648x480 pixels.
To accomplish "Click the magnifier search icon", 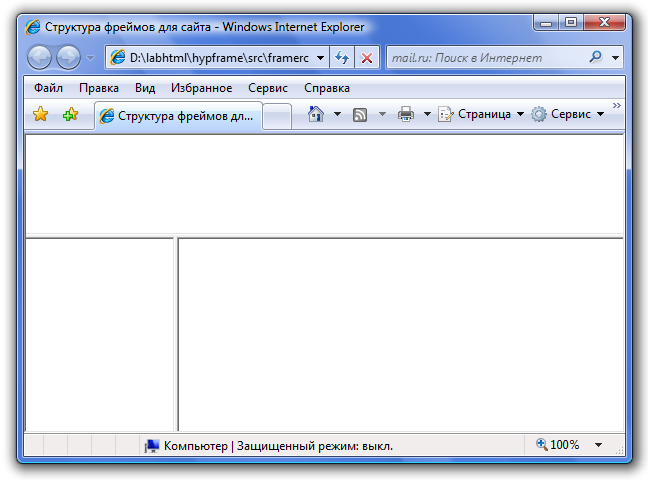I will (x=596, y=57).
